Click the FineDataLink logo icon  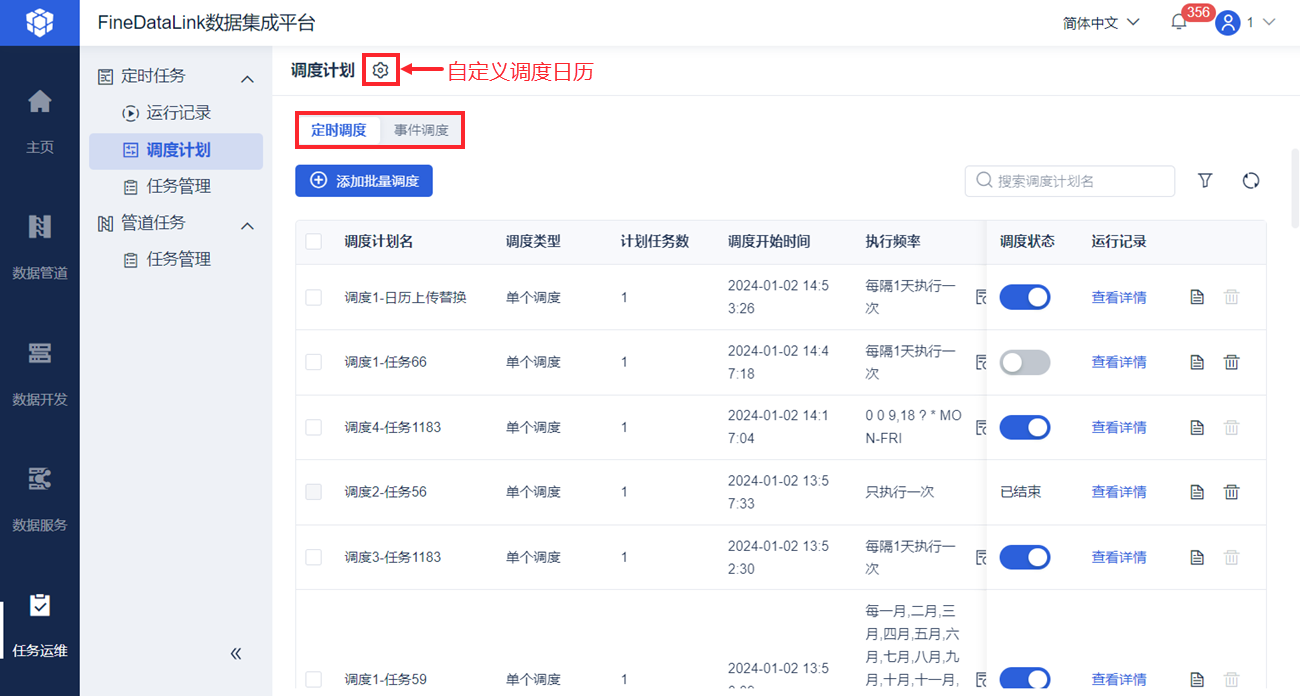pos(39,22)
